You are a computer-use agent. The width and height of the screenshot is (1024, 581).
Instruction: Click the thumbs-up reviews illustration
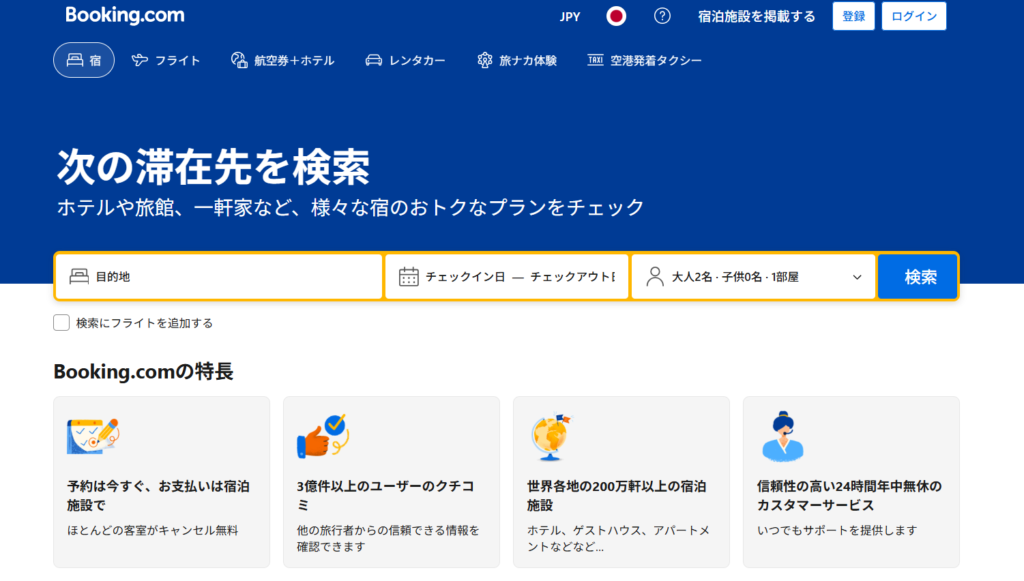(321, 436)
